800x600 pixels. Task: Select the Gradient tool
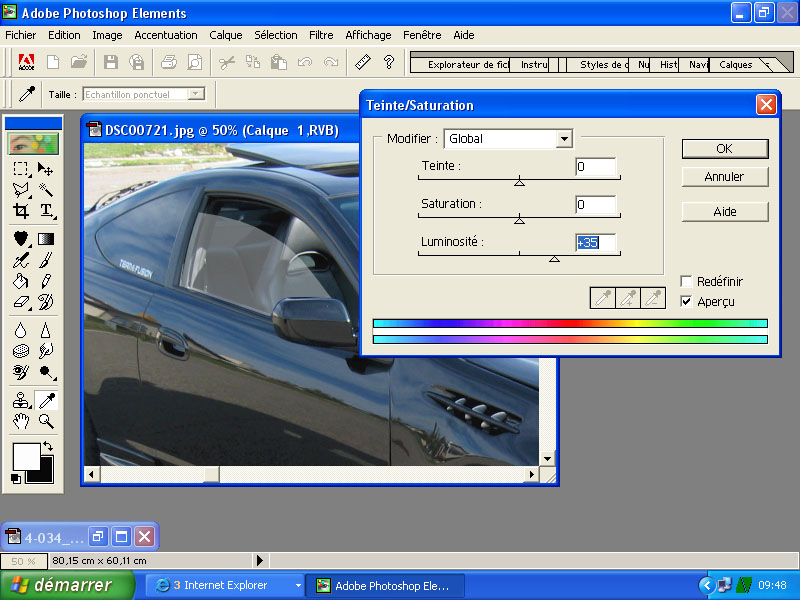(x=46, y=238)
